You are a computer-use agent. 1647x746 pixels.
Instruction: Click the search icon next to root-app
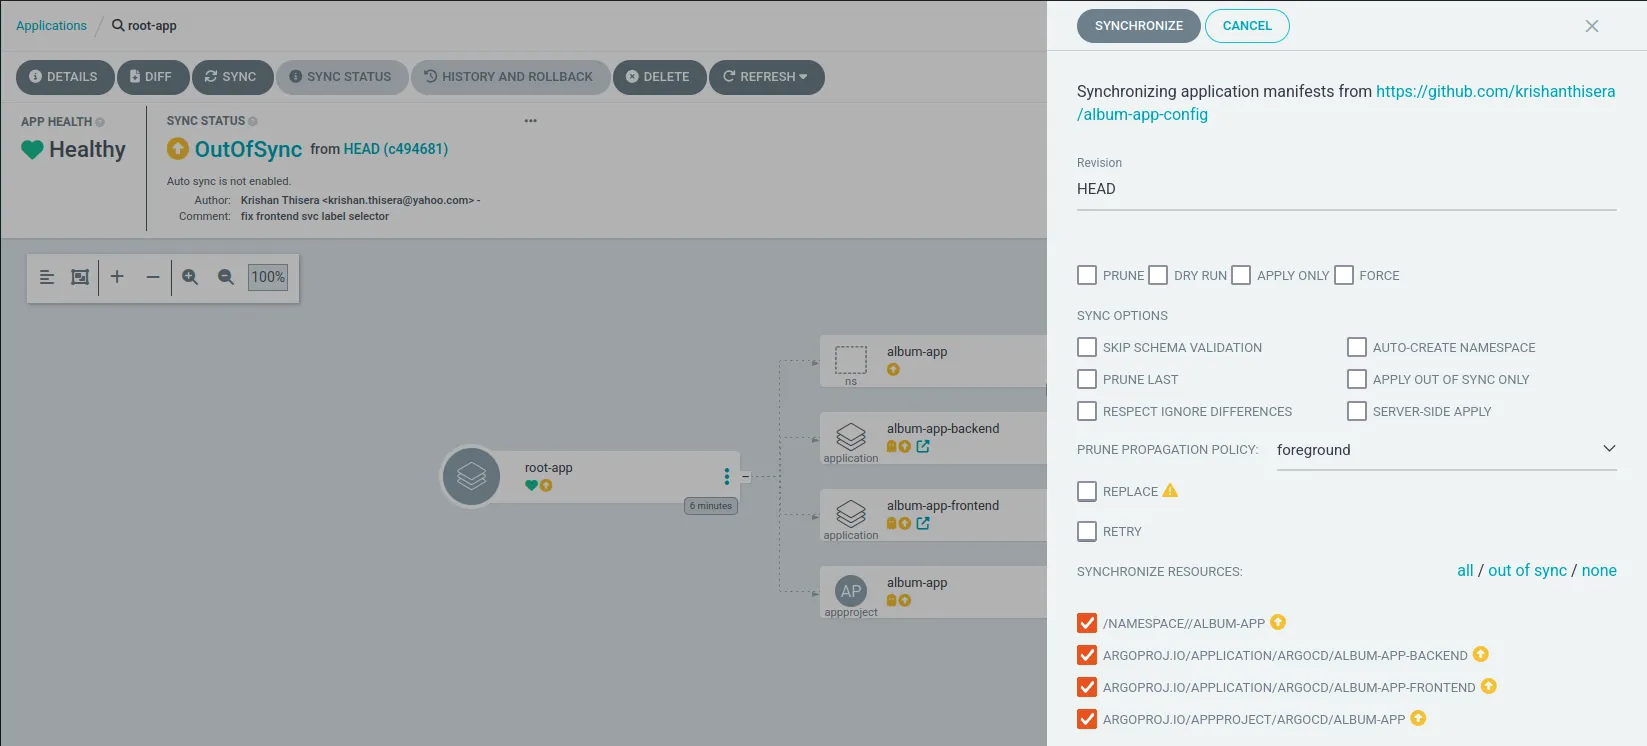click(118, 25)
